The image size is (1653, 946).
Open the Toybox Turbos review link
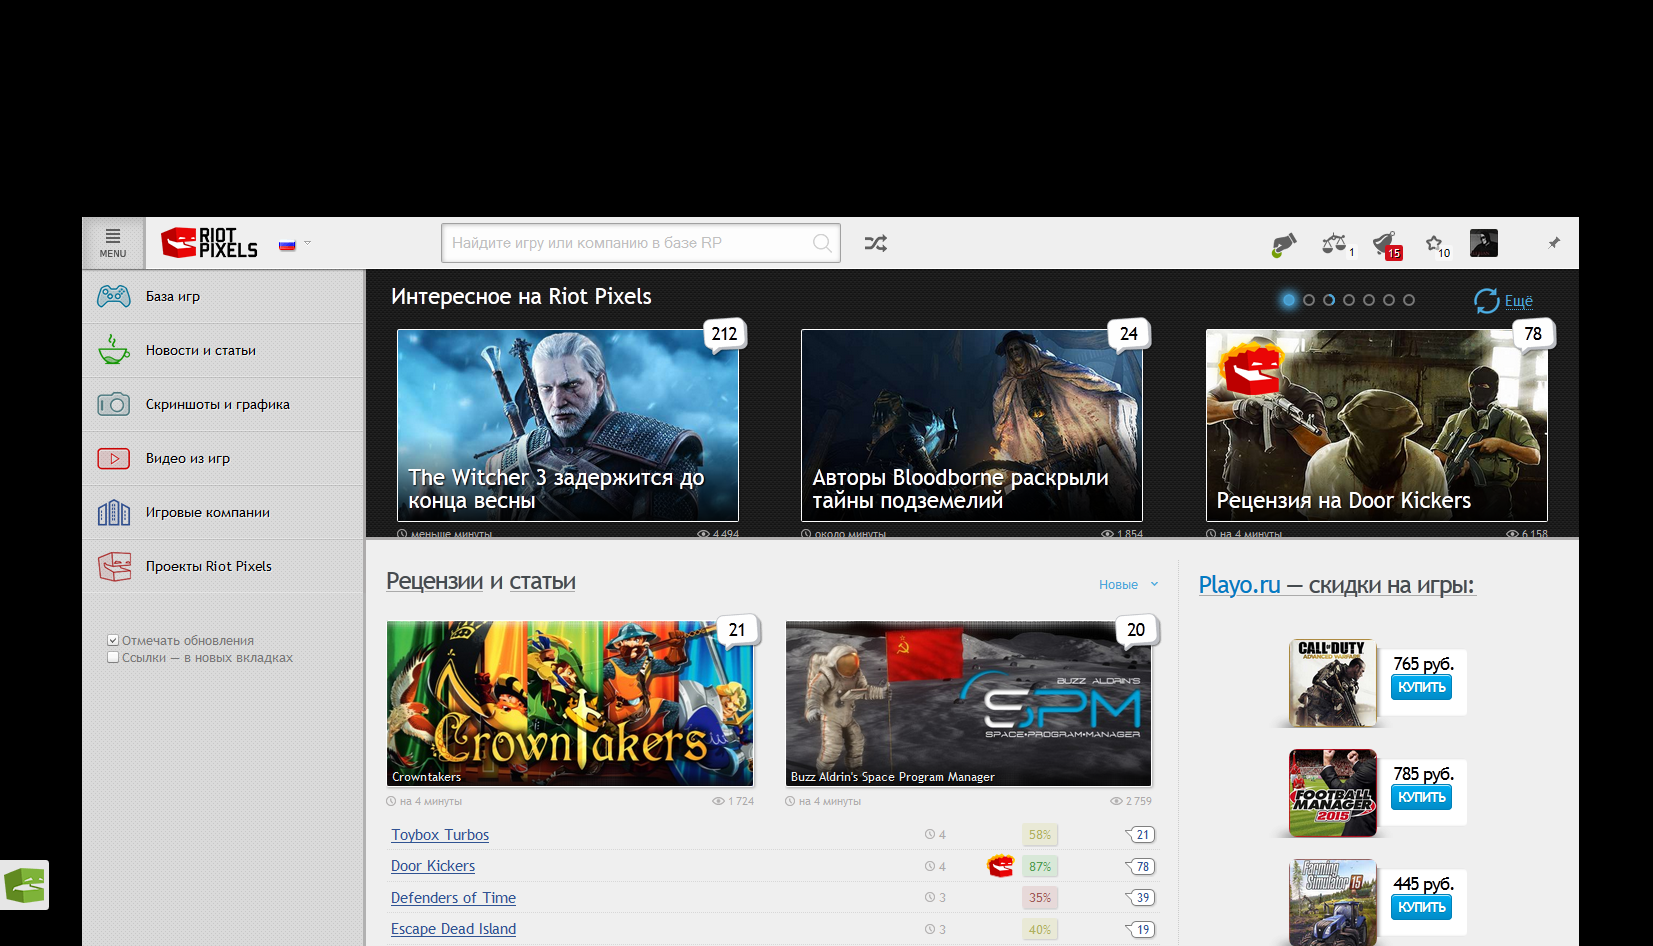point(440,835)
